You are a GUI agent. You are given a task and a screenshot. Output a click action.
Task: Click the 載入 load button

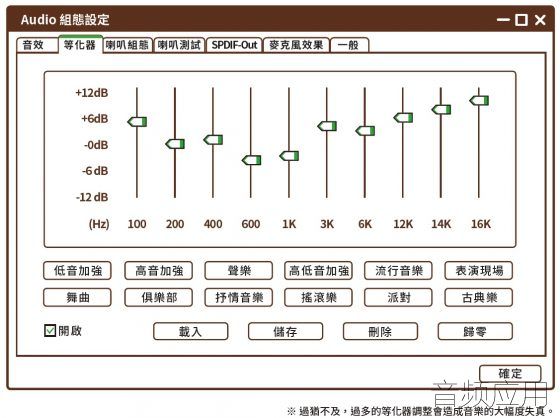[x=191, y=332]
